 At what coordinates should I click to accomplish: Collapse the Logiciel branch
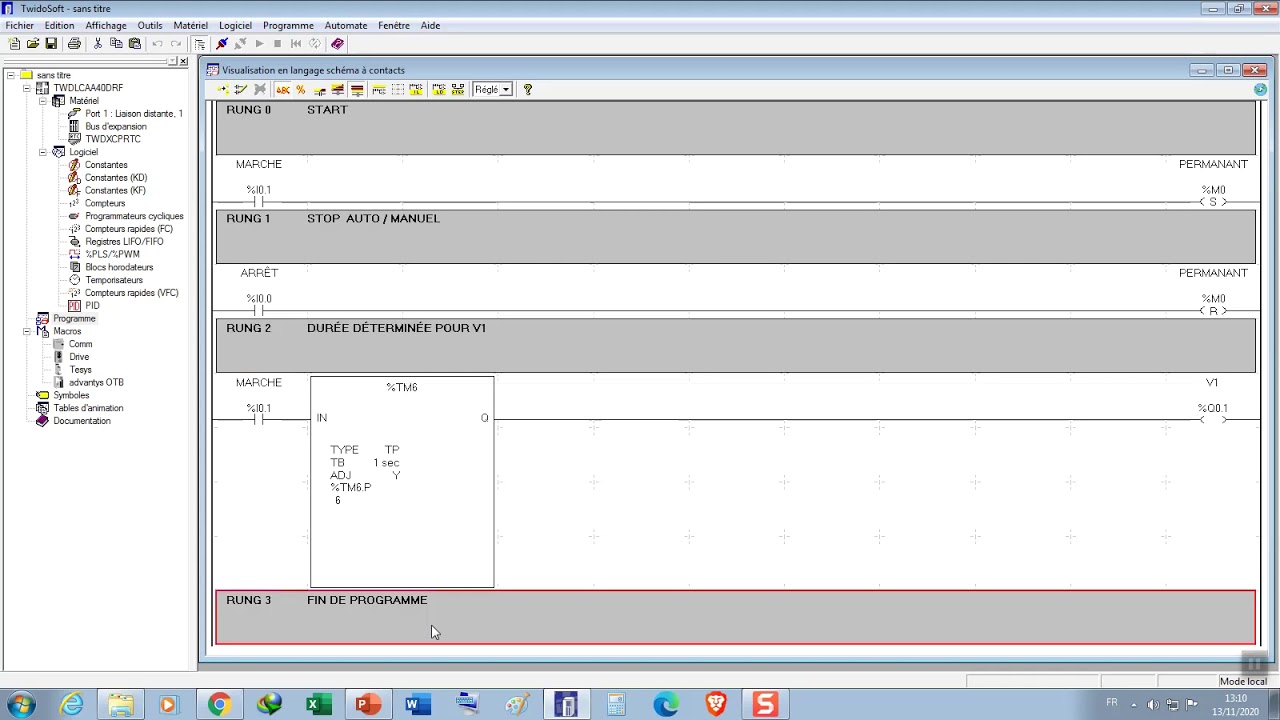[x=42, y=152]
